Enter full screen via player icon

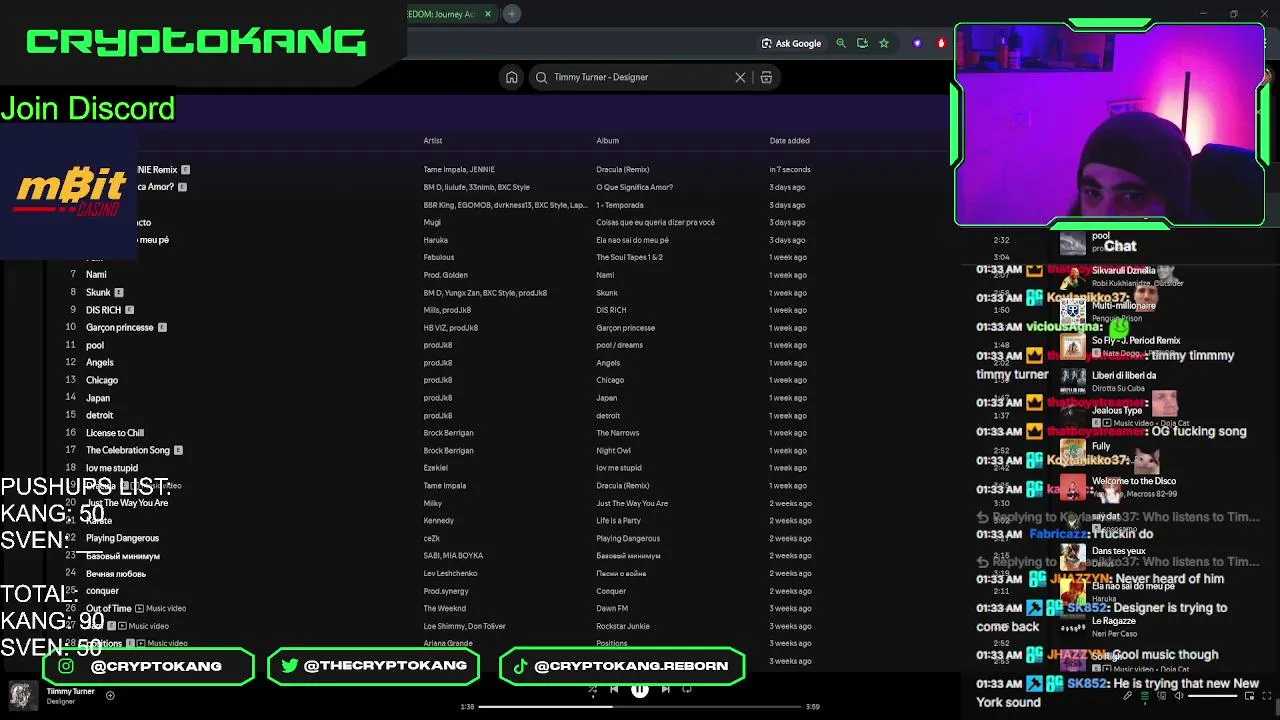tap(1268, 696)
